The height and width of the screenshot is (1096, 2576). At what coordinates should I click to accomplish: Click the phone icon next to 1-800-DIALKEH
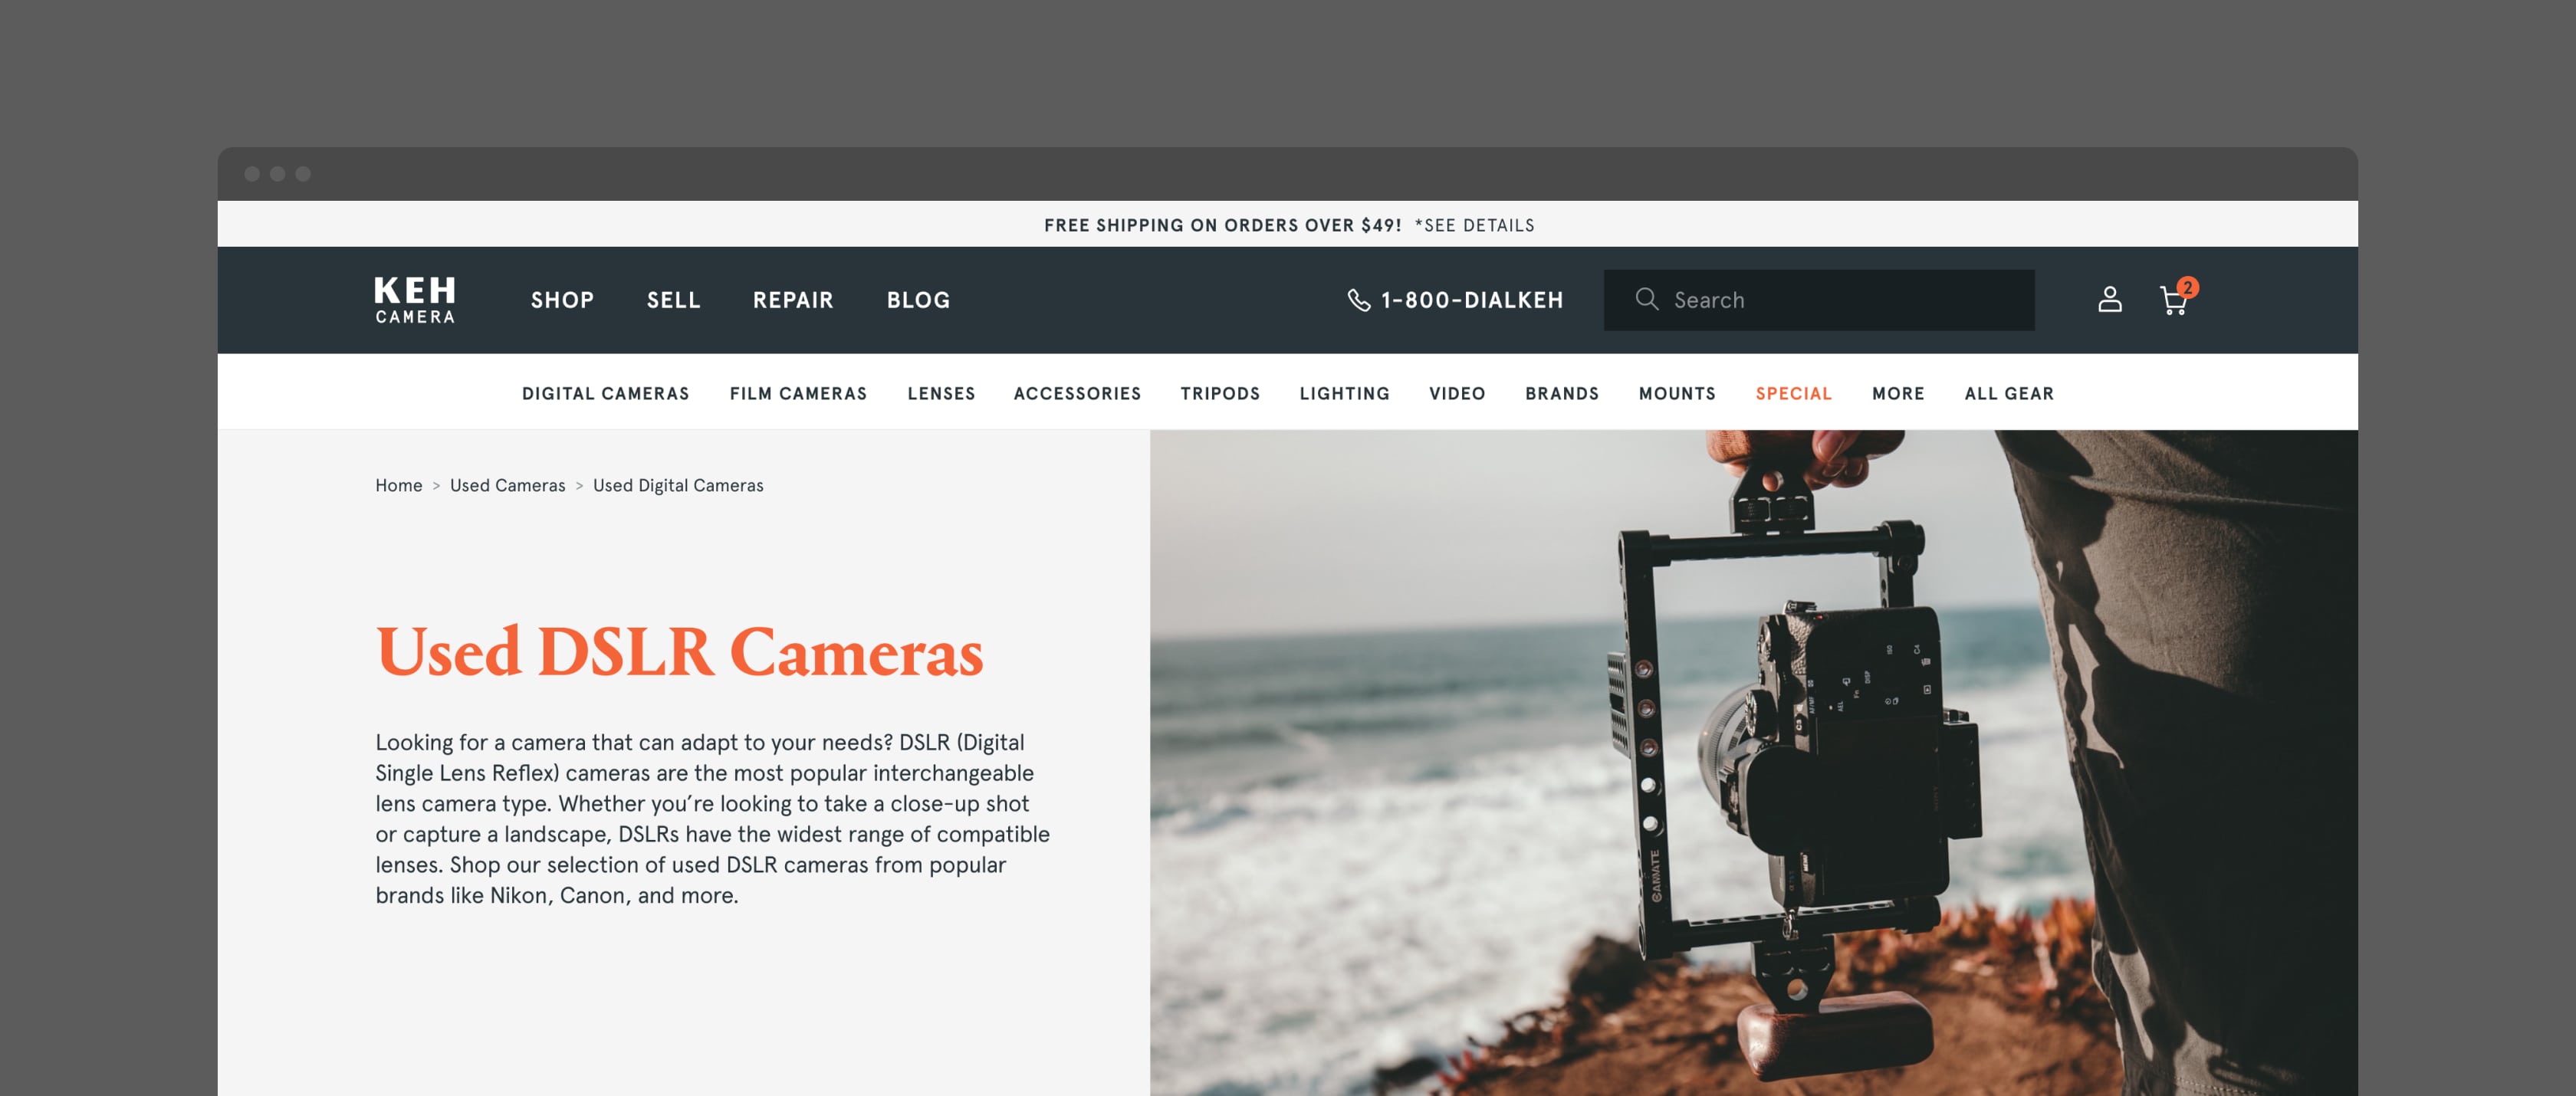[1357, 299]
